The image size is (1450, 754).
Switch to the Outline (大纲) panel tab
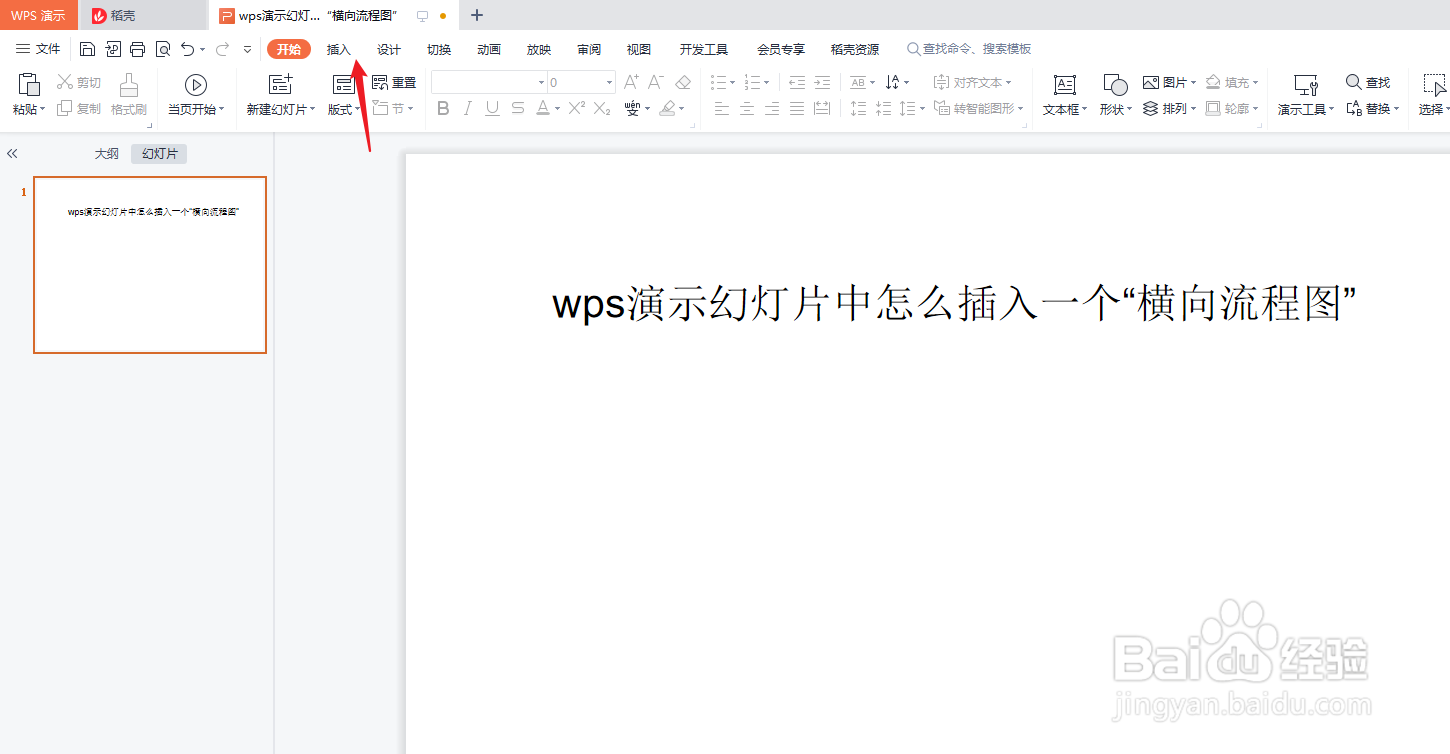coord(107,154)
